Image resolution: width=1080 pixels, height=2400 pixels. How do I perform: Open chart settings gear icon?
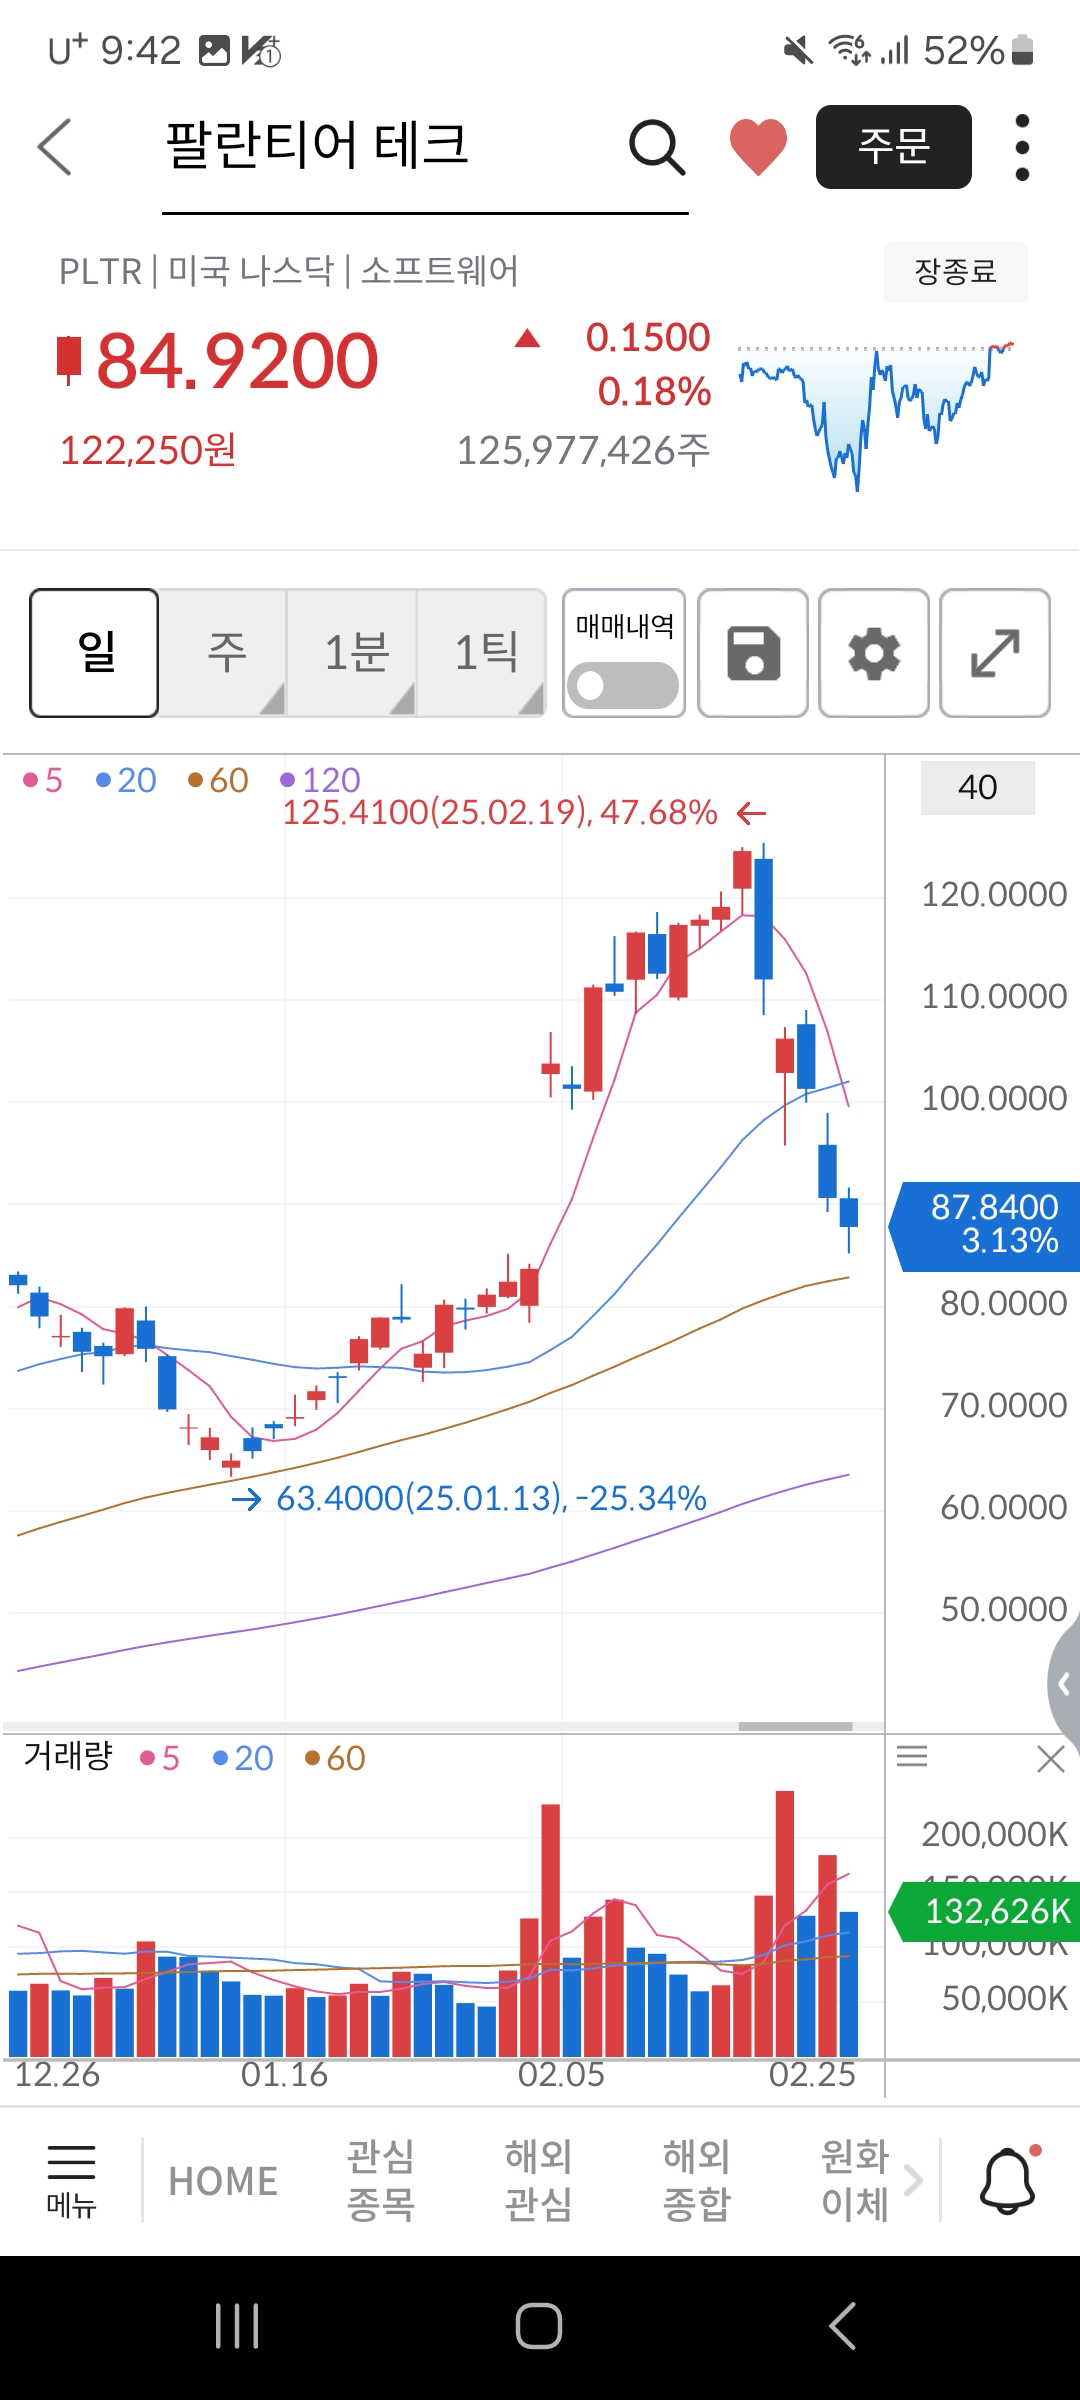click(874, 653)
